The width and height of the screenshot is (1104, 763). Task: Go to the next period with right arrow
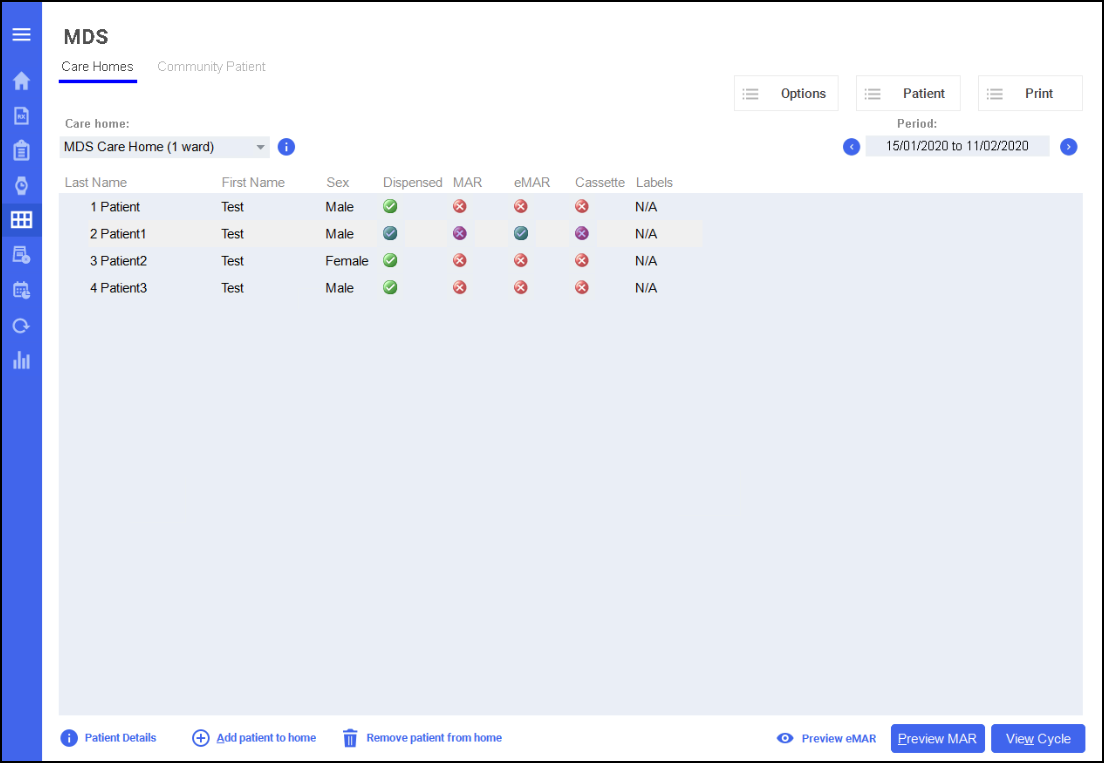(1069, 147)
